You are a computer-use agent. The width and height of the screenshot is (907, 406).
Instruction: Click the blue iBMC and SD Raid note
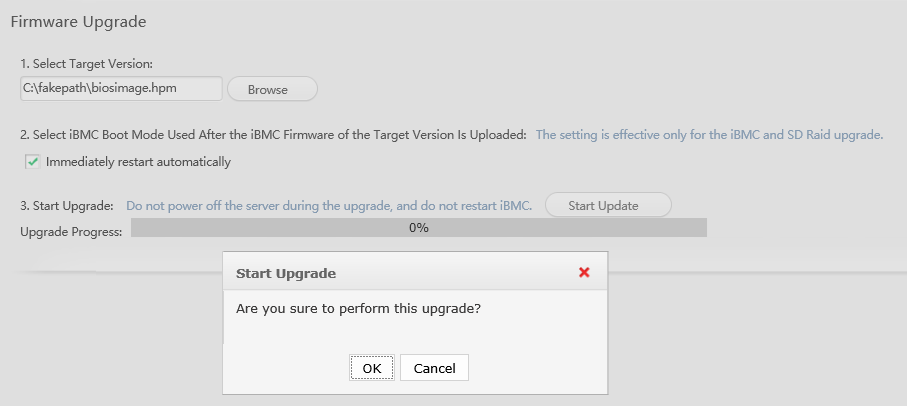coord(709,135)
